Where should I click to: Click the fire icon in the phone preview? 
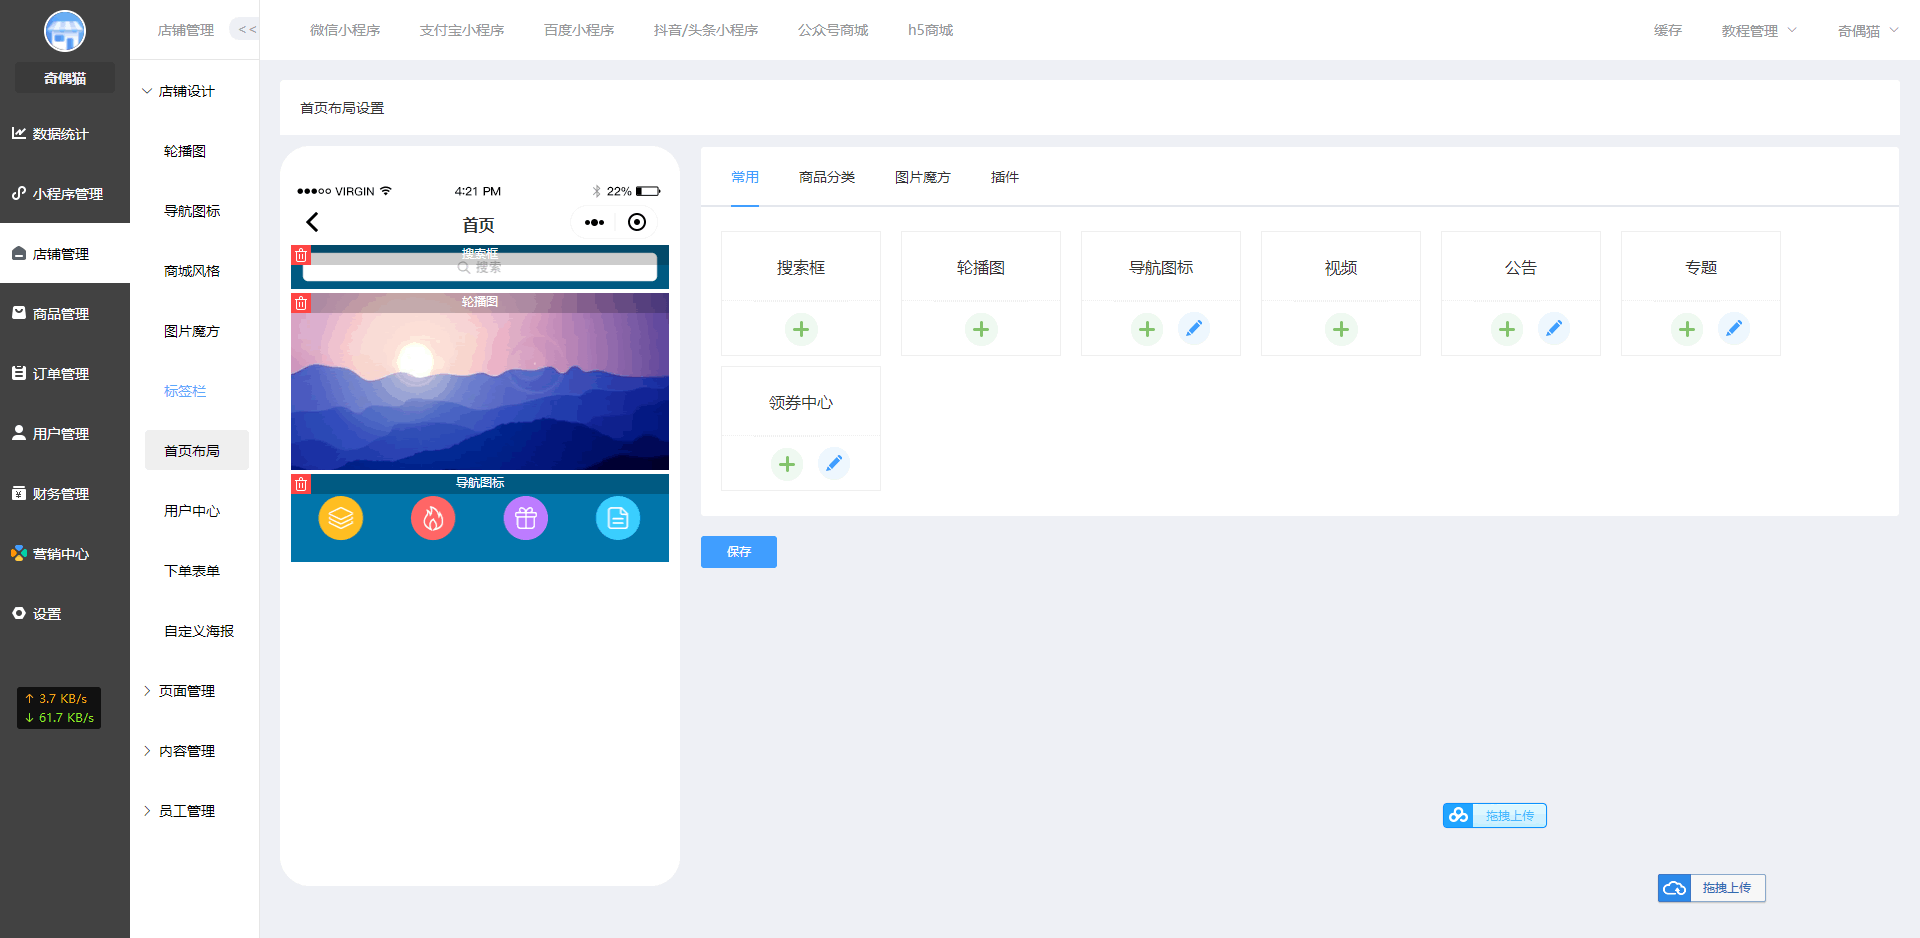433,518
